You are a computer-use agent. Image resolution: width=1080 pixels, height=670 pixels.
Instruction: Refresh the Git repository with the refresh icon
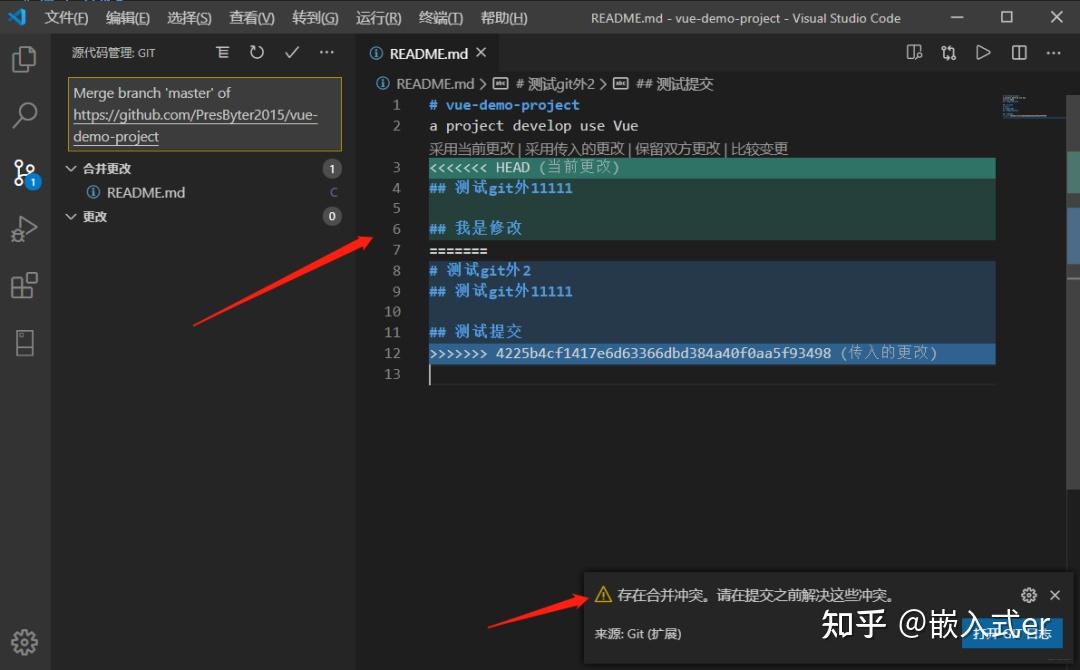click(257, 52)
